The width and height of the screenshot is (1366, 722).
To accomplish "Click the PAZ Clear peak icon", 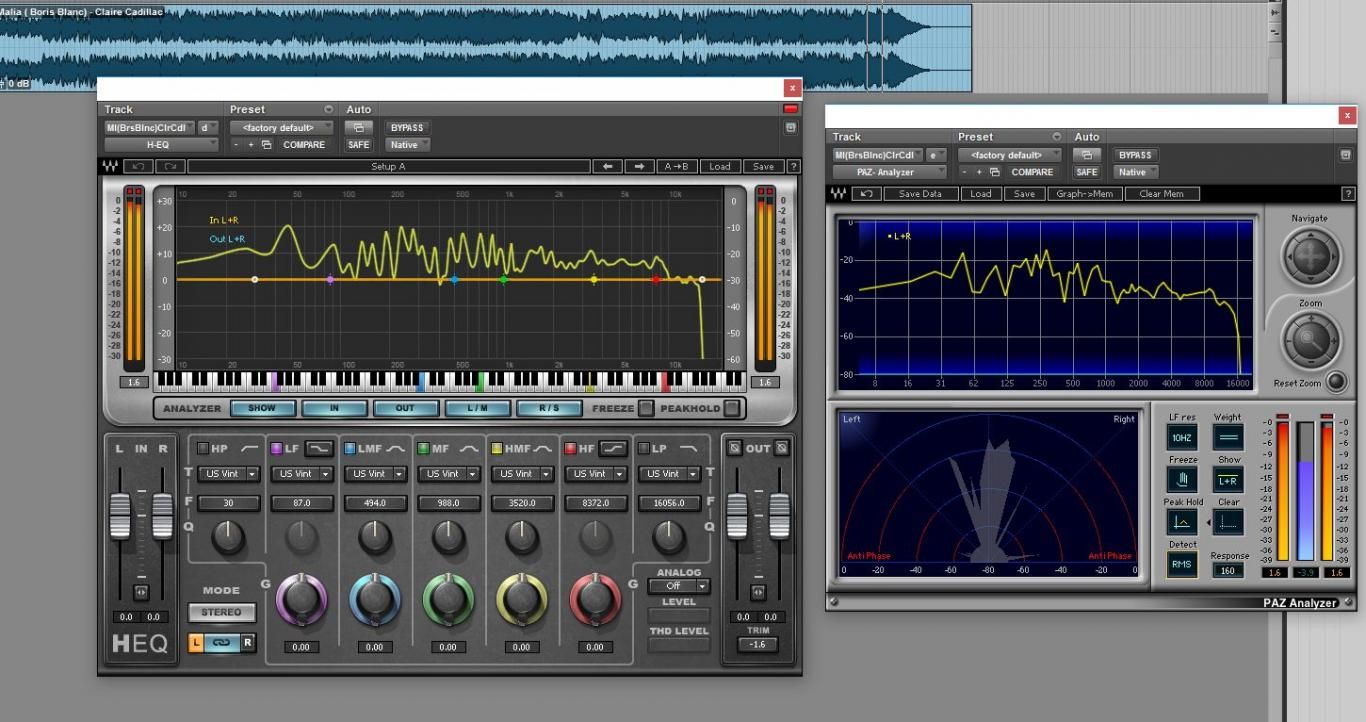I will [x=1228, y=522].
